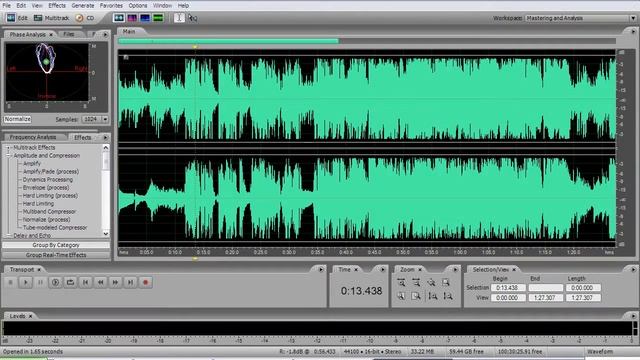Select the Spectral Phase display icon

point(158,18)
